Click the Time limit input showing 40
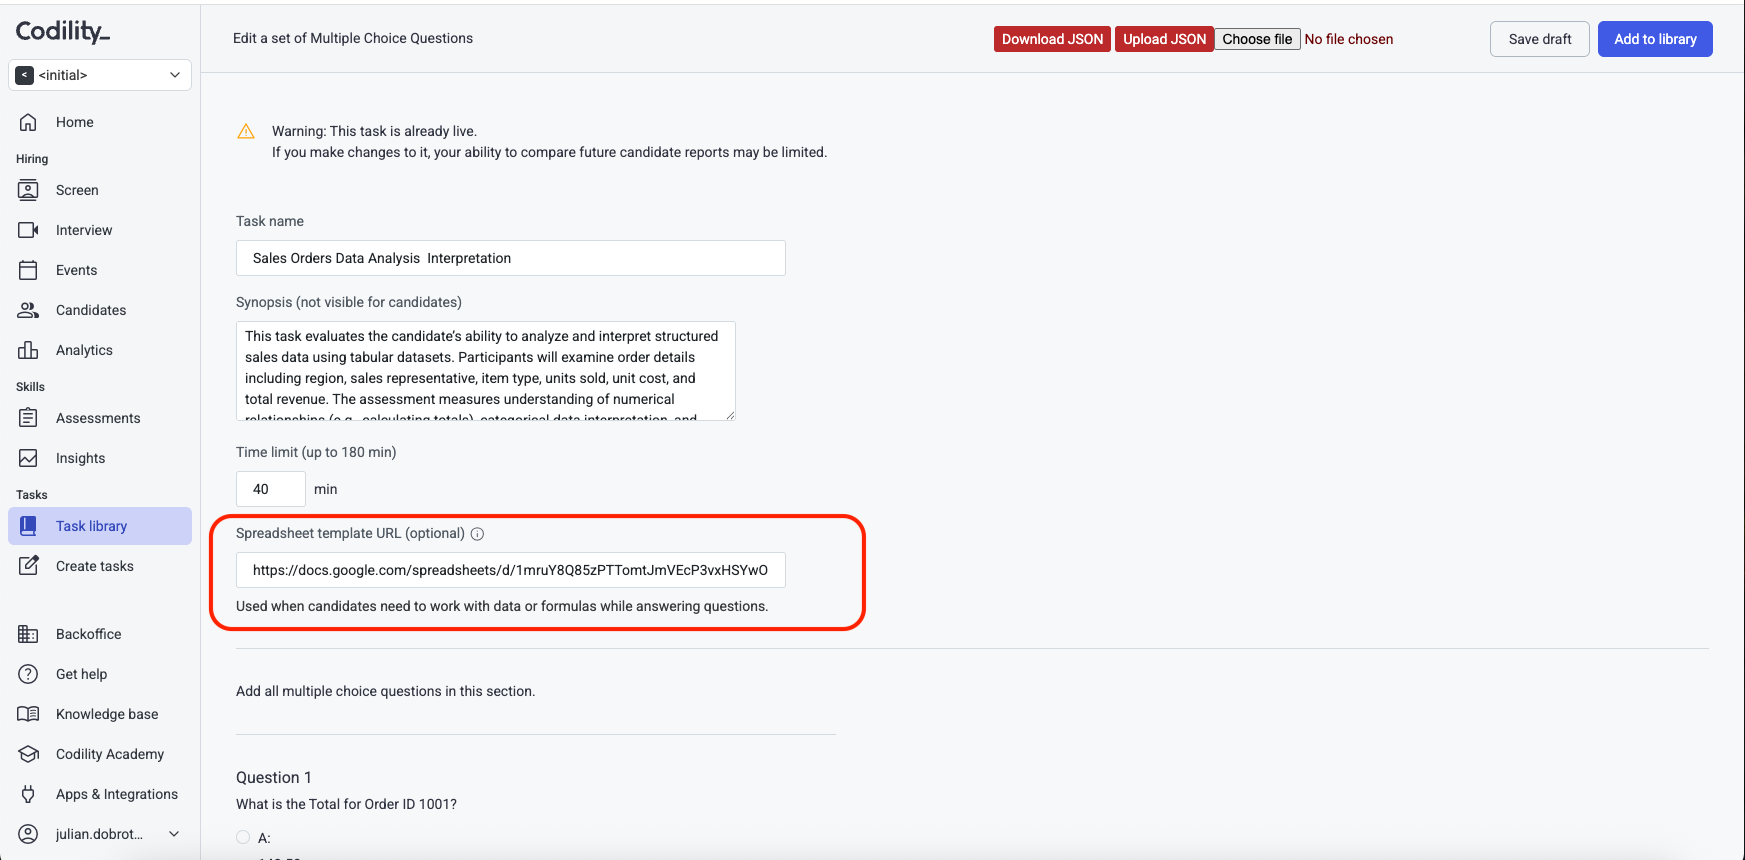This screenshot has height=860, width=1745. (271, 489)
